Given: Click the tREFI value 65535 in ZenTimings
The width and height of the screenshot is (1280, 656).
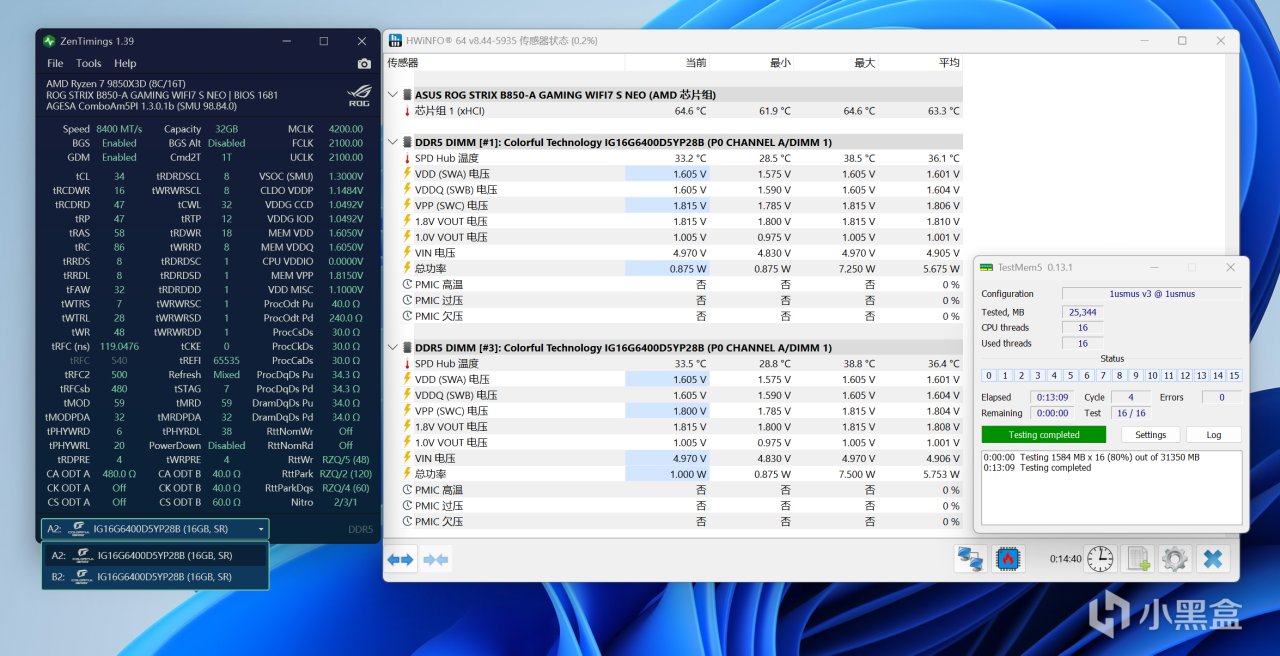Looking at the screenshot, I should (226, 360).
